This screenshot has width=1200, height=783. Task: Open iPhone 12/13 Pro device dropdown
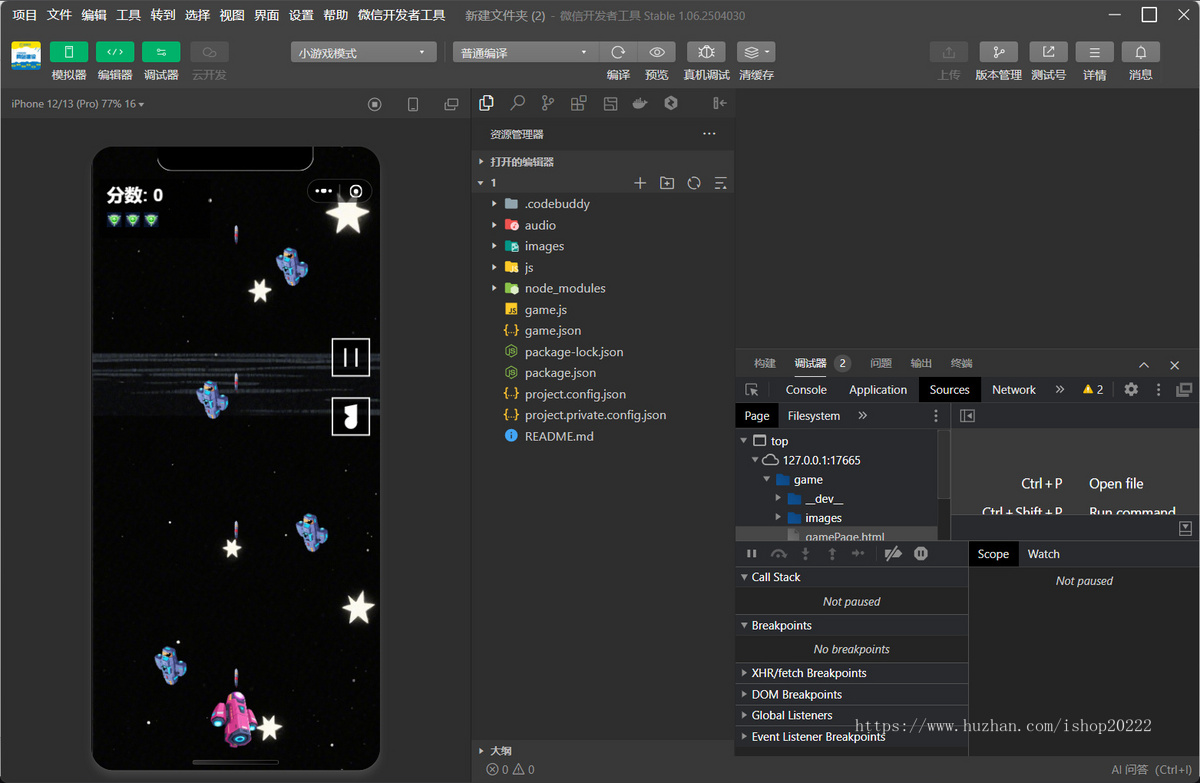click(x=78, y=104)
